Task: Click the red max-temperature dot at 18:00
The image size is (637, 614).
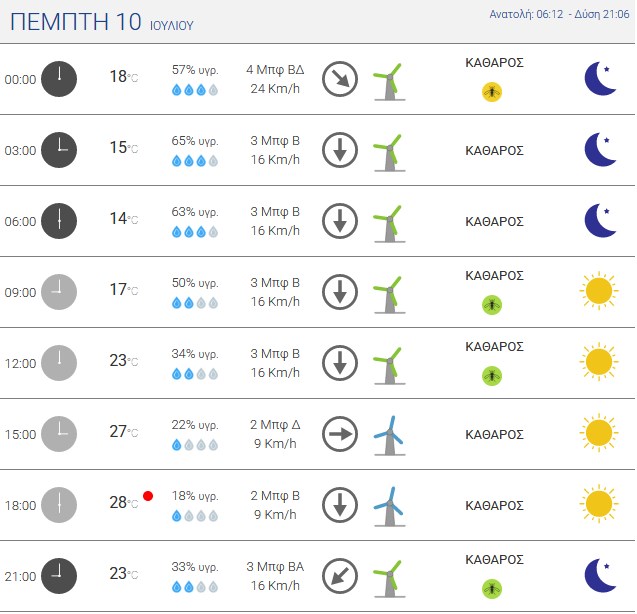Action: click(148, 496)
